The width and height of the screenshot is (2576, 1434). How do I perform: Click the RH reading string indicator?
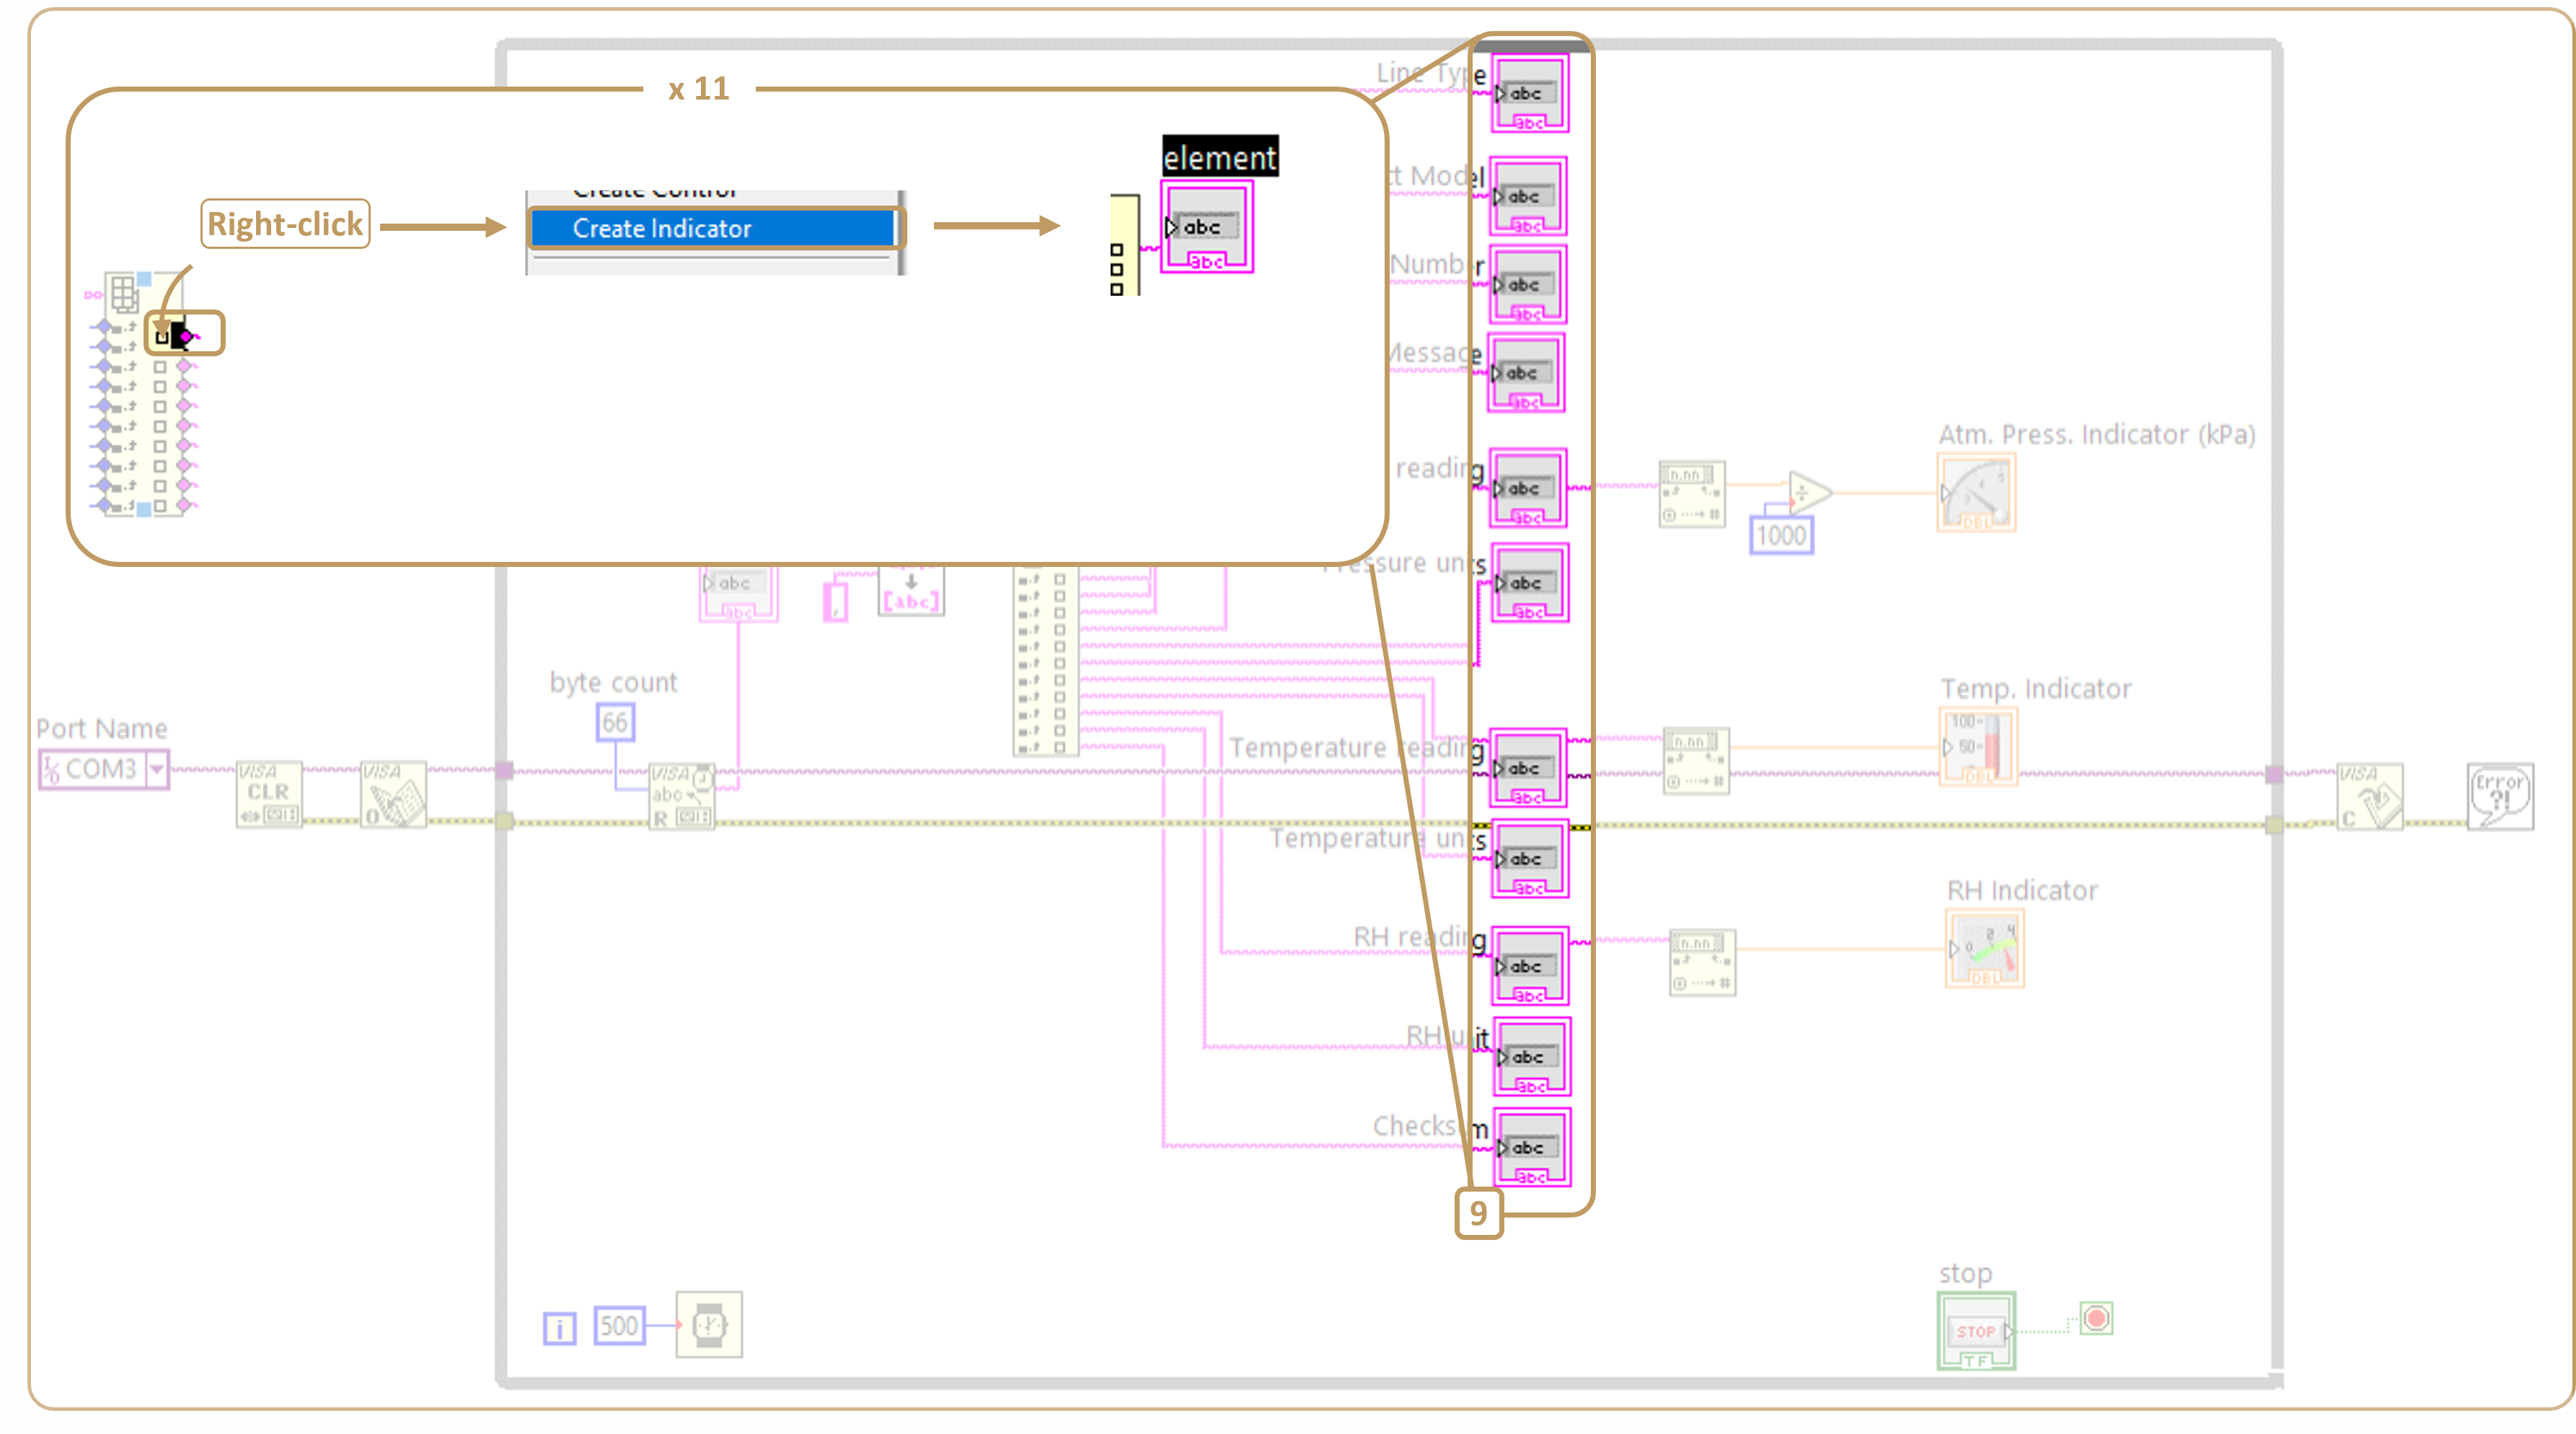(x=1531, y=966)
